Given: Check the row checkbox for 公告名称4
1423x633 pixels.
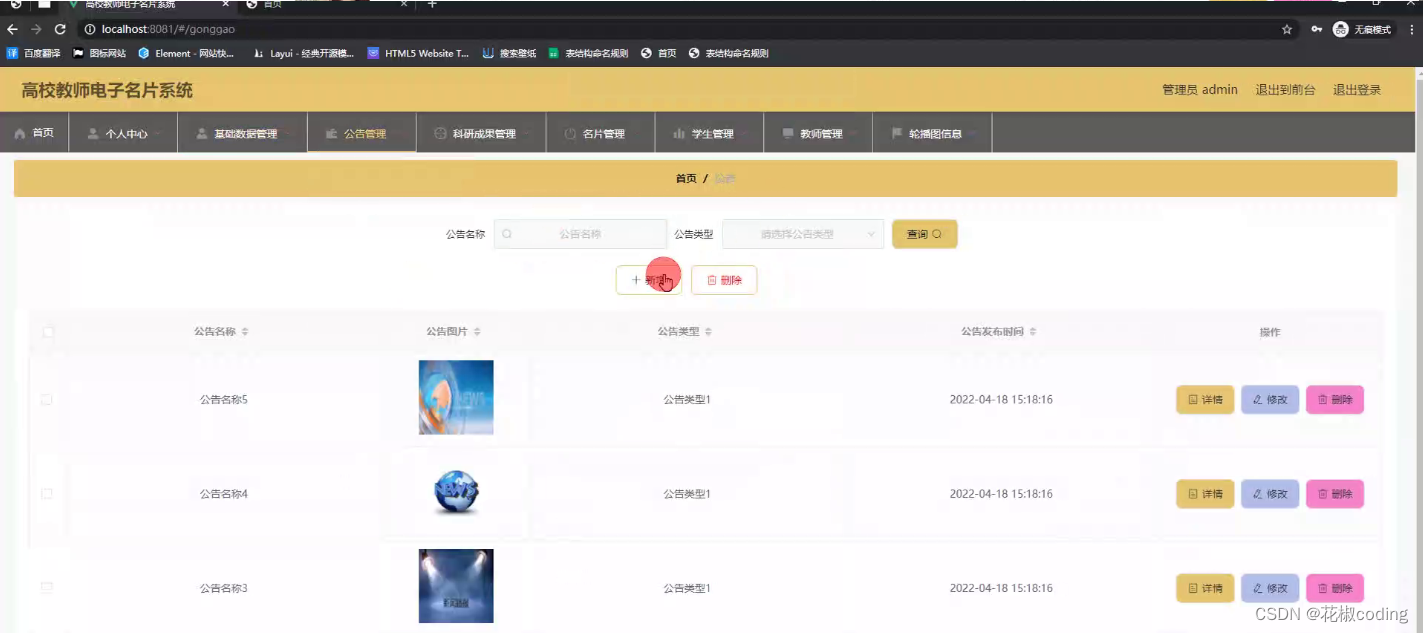Looking at the screenshot, I should pyautogui.click(x=47, y=493).
